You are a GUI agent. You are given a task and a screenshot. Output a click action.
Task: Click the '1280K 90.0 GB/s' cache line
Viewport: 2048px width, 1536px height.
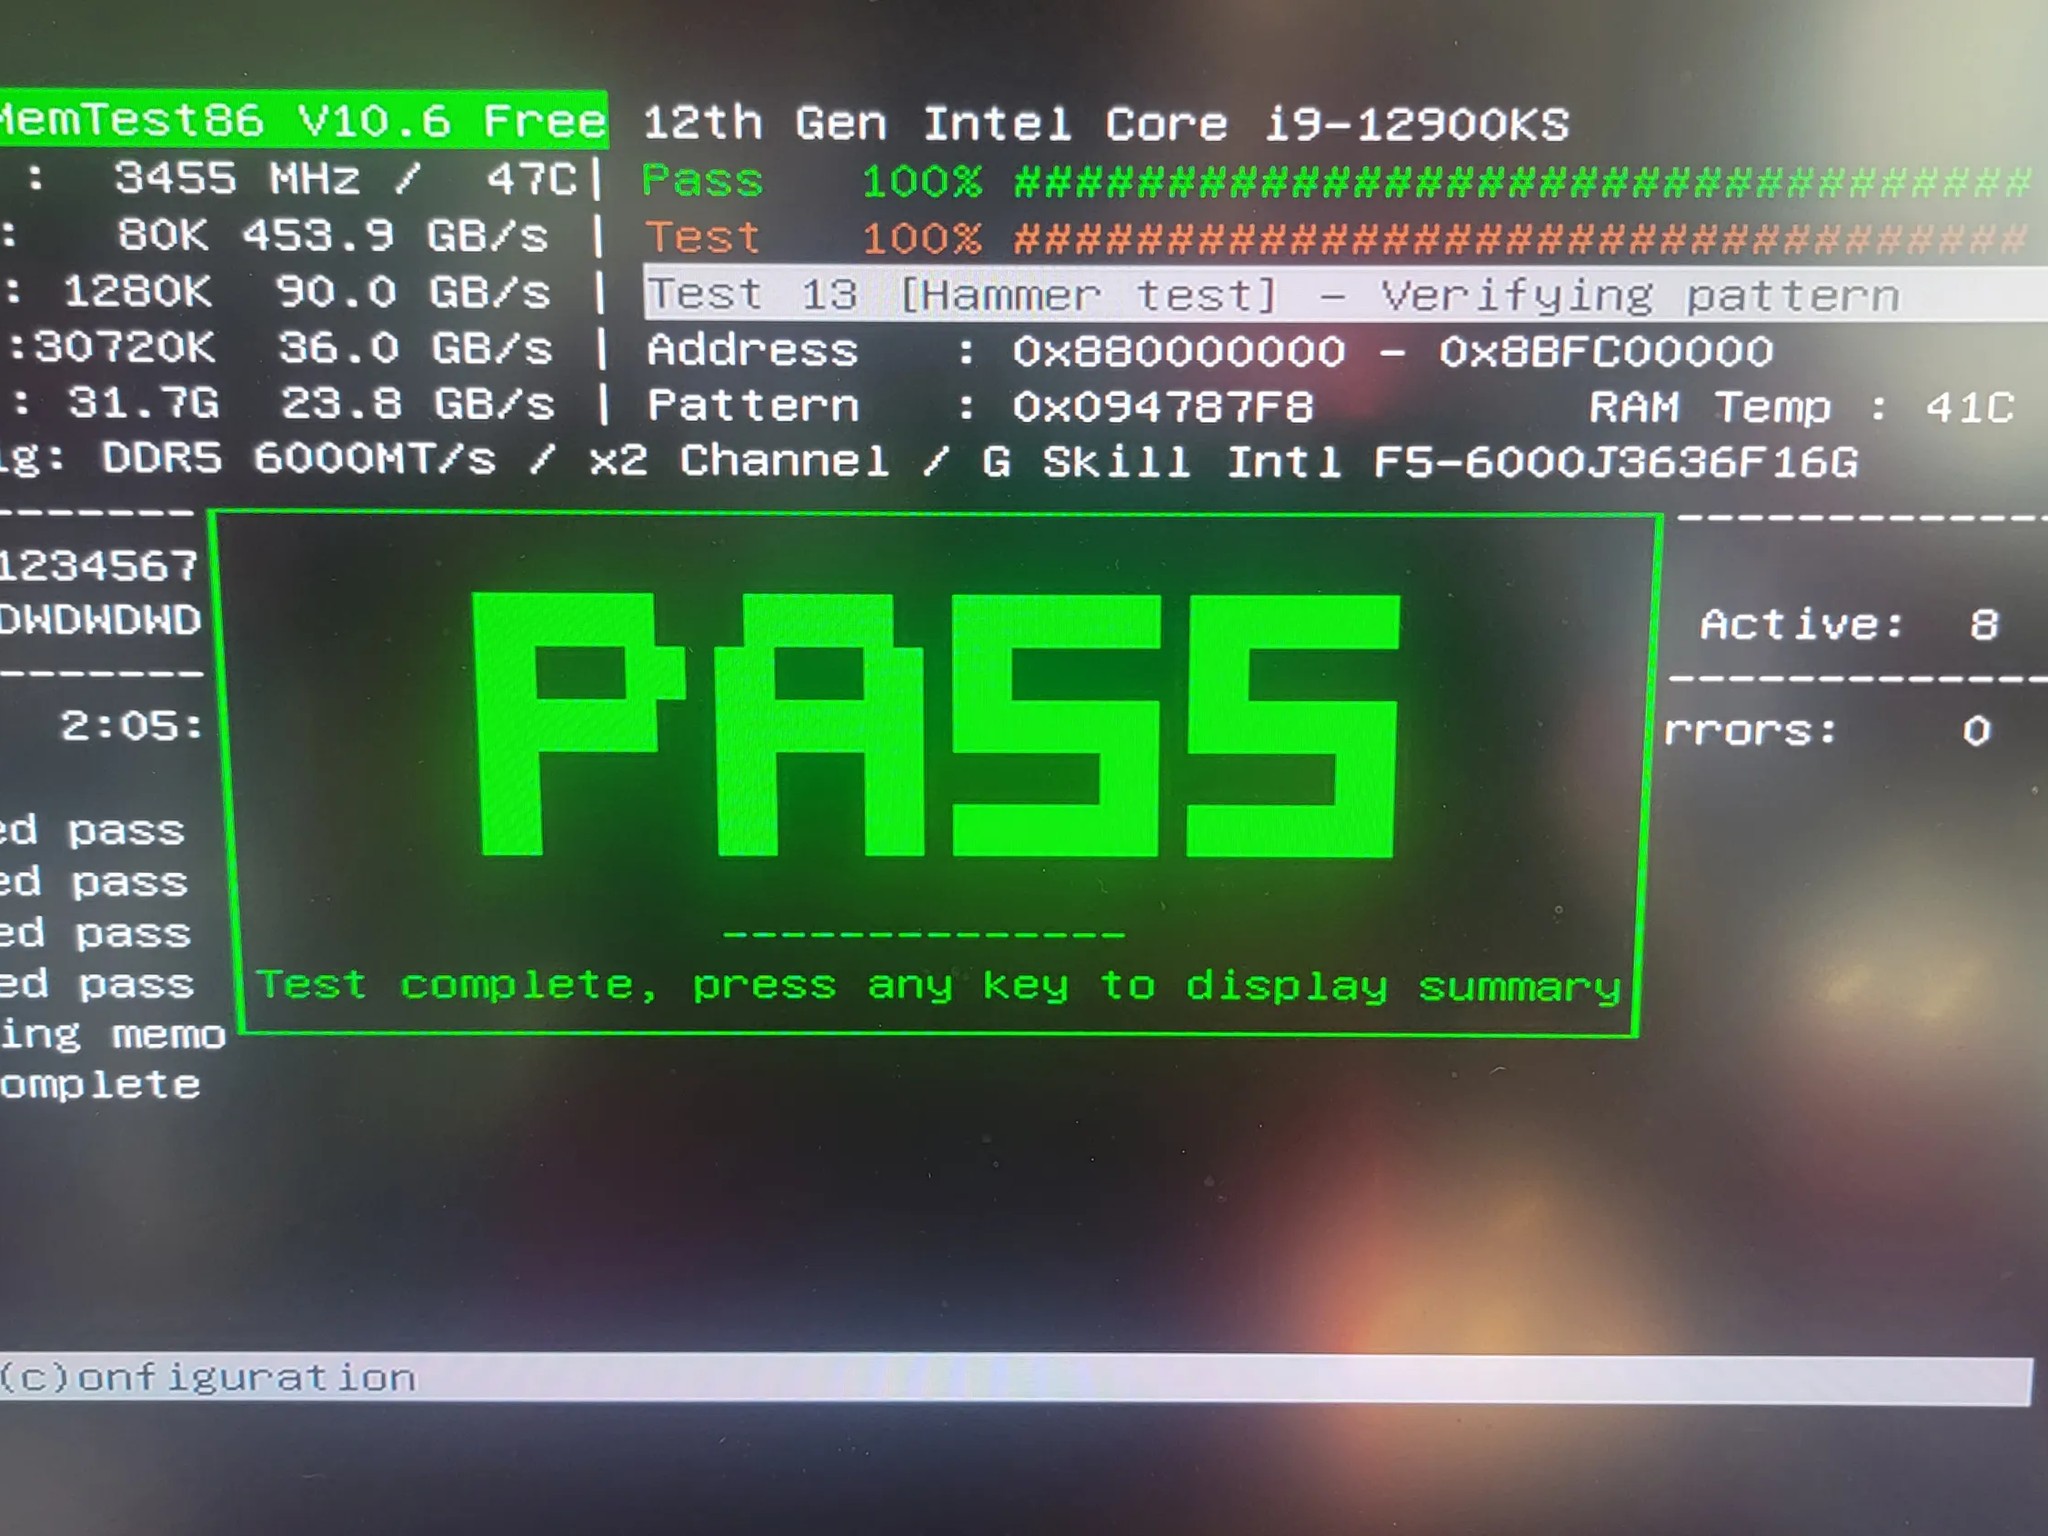pos(307,292)
